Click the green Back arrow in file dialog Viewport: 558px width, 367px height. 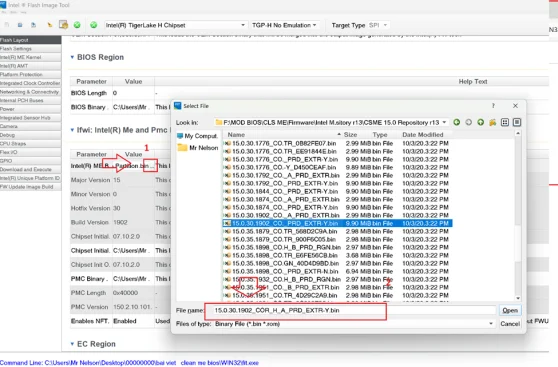click(x=457, y=122)
